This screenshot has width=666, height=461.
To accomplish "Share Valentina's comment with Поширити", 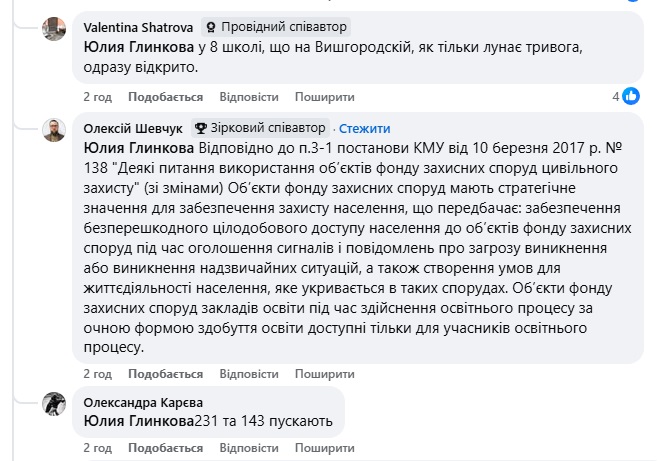I will 324,97.
